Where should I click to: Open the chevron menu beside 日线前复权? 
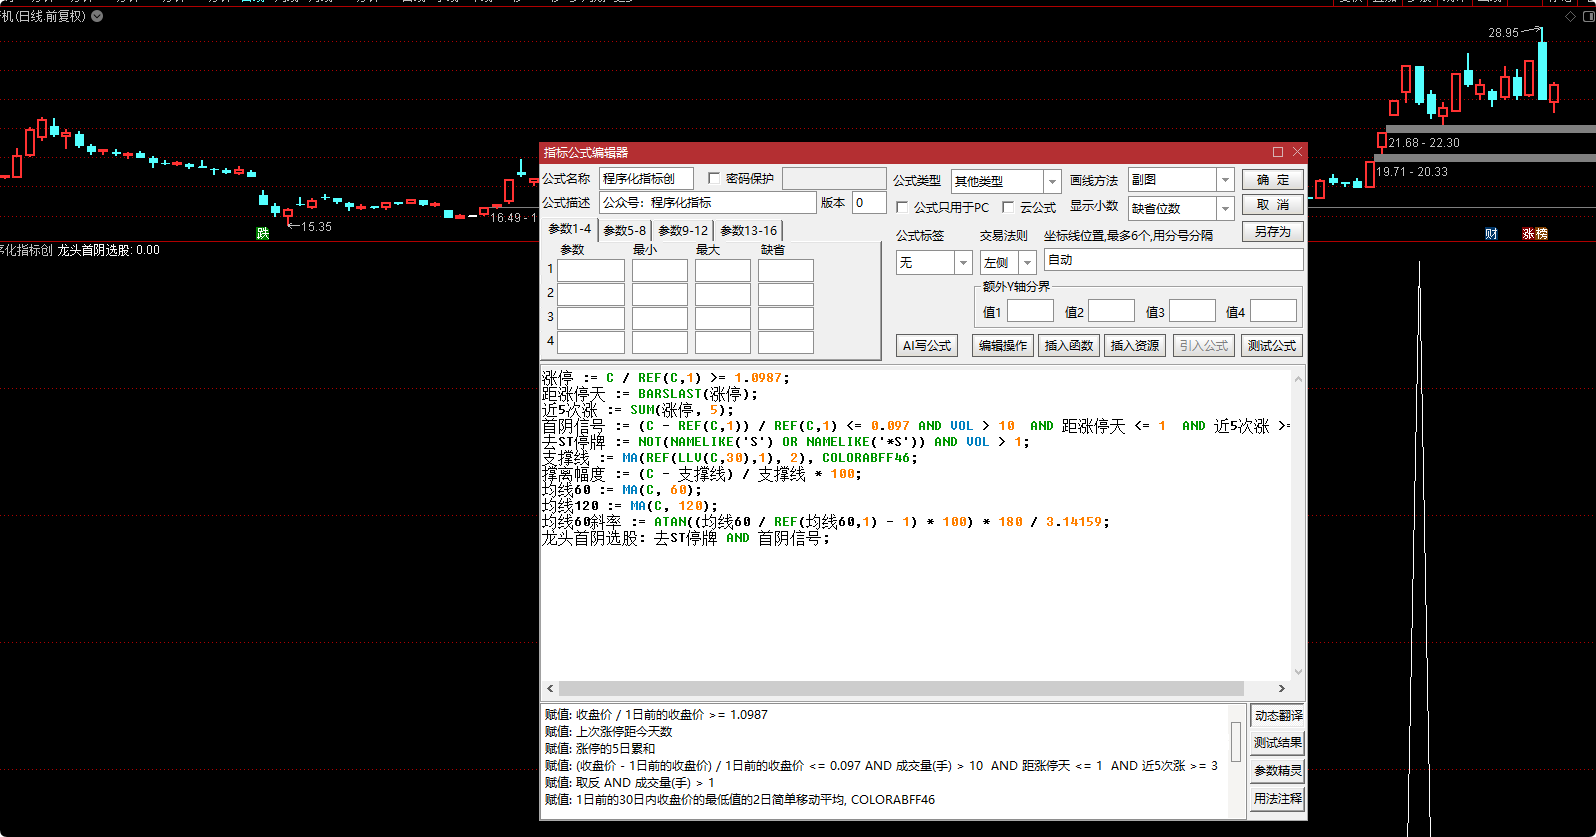click(97, 16)
